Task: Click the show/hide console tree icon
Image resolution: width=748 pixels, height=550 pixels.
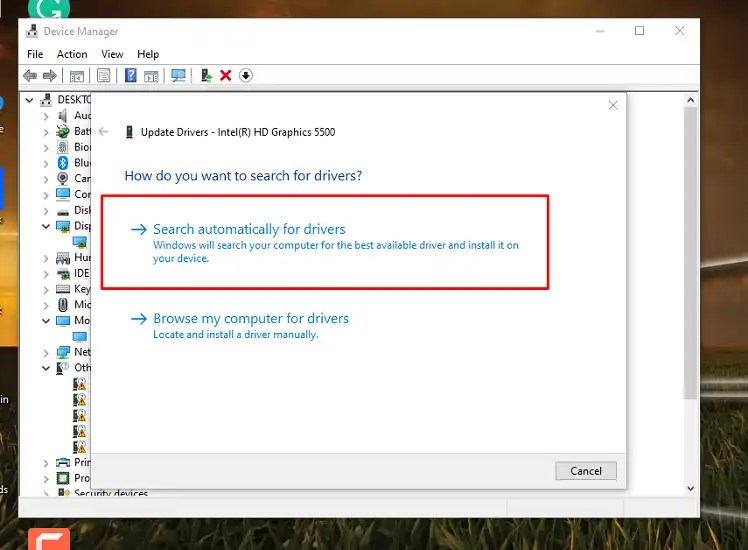Action: click(77, 75)
